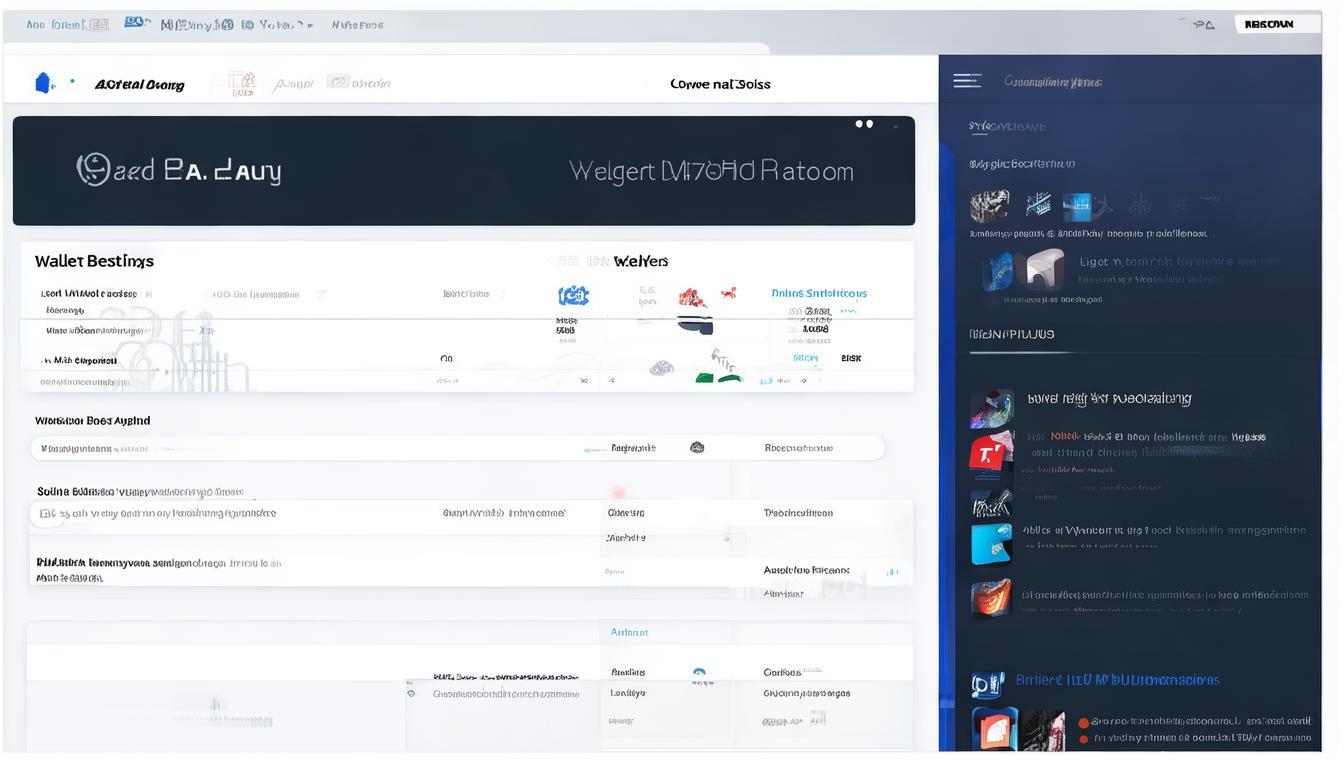The width and height of the screenshot is (1344, 768).
Task: Expand the dropdown arrow in the first Wallet column
Action: click(x=322, y=295)
